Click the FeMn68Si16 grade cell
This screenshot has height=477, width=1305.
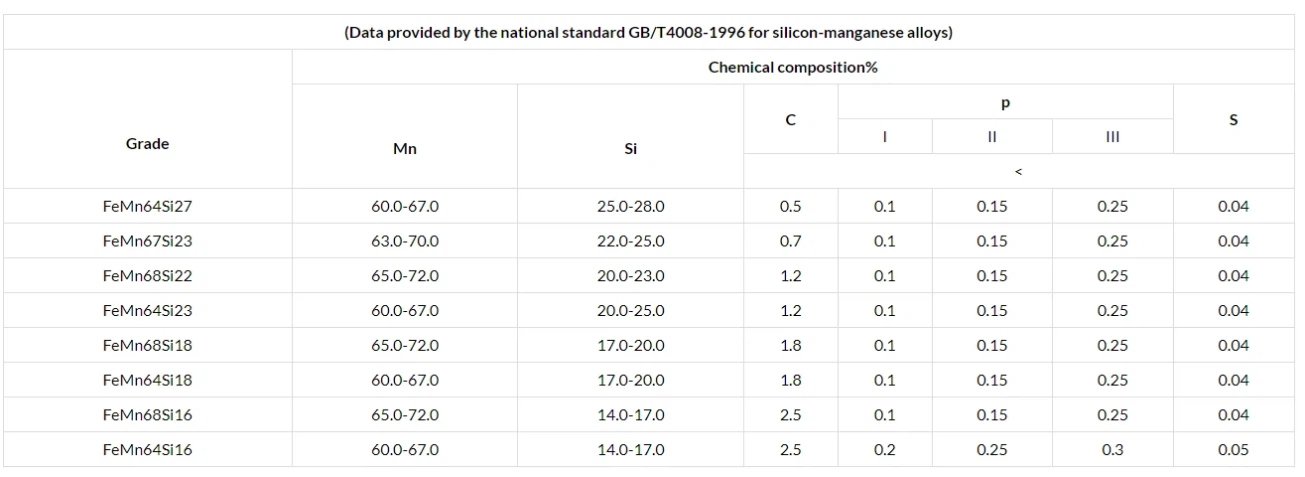[147, 415]
